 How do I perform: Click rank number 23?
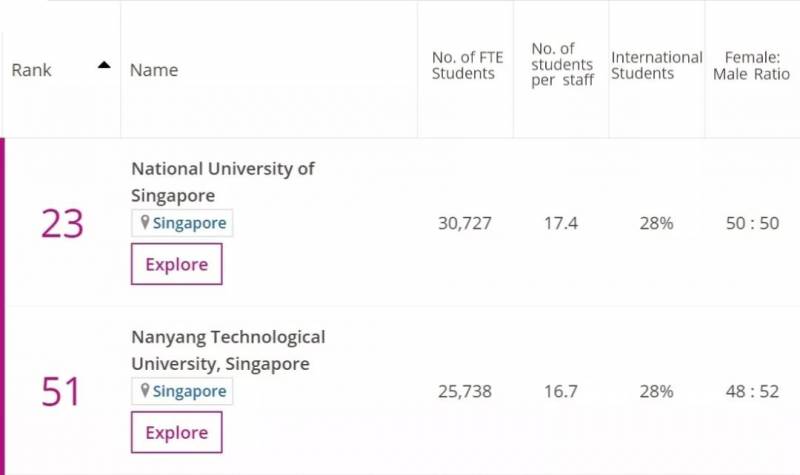(61, 224)
